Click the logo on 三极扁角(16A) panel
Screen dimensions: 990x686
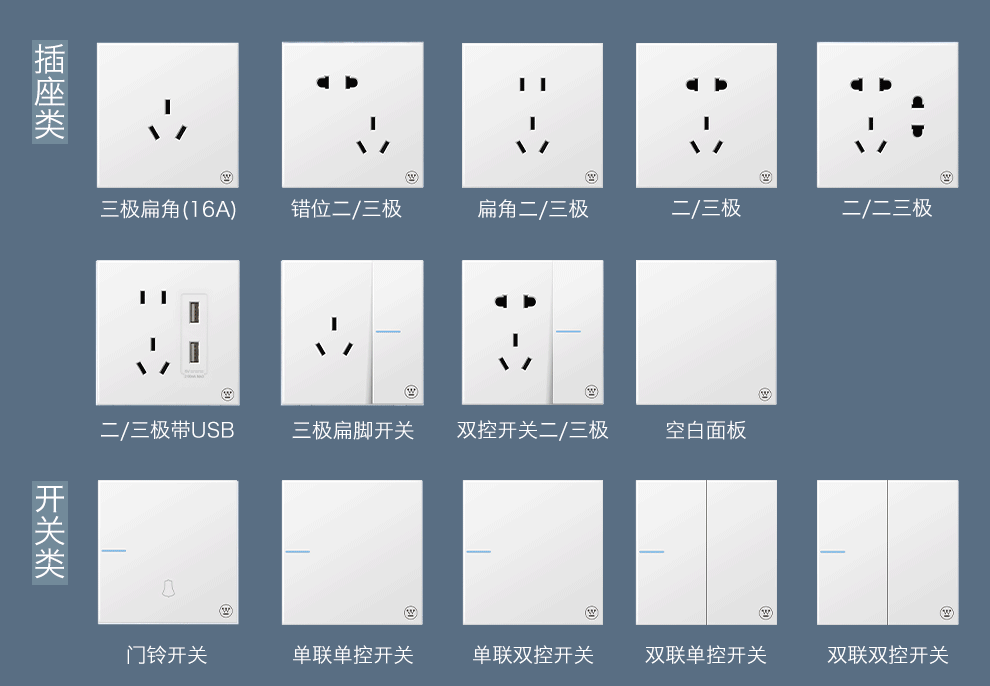coord(226,177)
